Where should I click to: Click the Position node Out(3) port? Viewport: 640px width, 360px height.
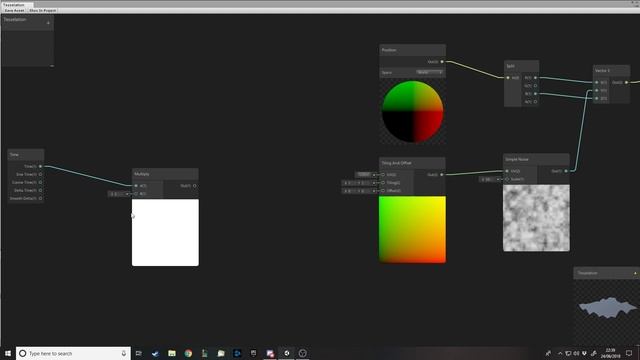coord(442,62)
